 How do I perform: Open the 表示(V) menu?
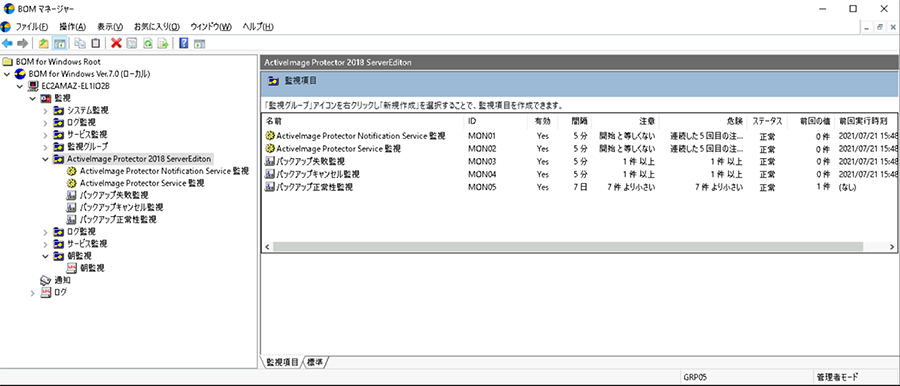(x=110, y=26)
